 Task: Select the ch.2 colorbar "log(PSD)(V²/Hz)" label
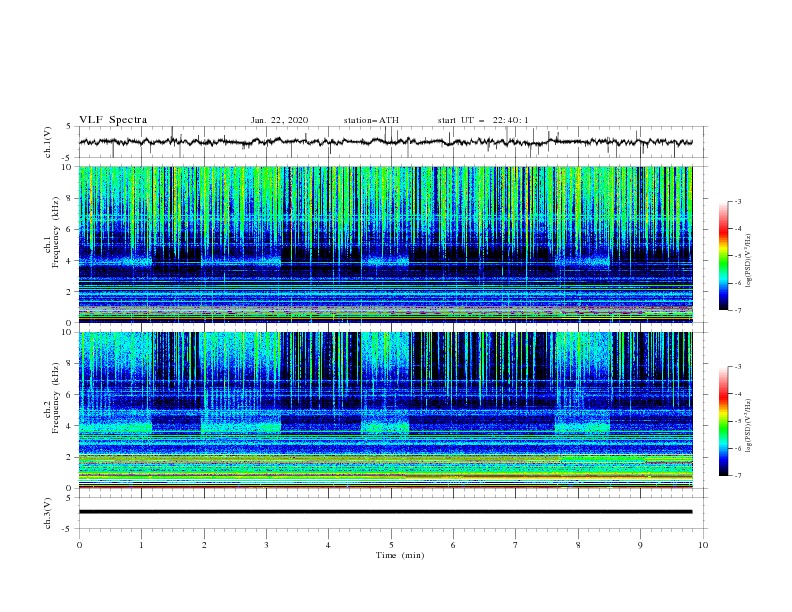[x=748, y=426]
